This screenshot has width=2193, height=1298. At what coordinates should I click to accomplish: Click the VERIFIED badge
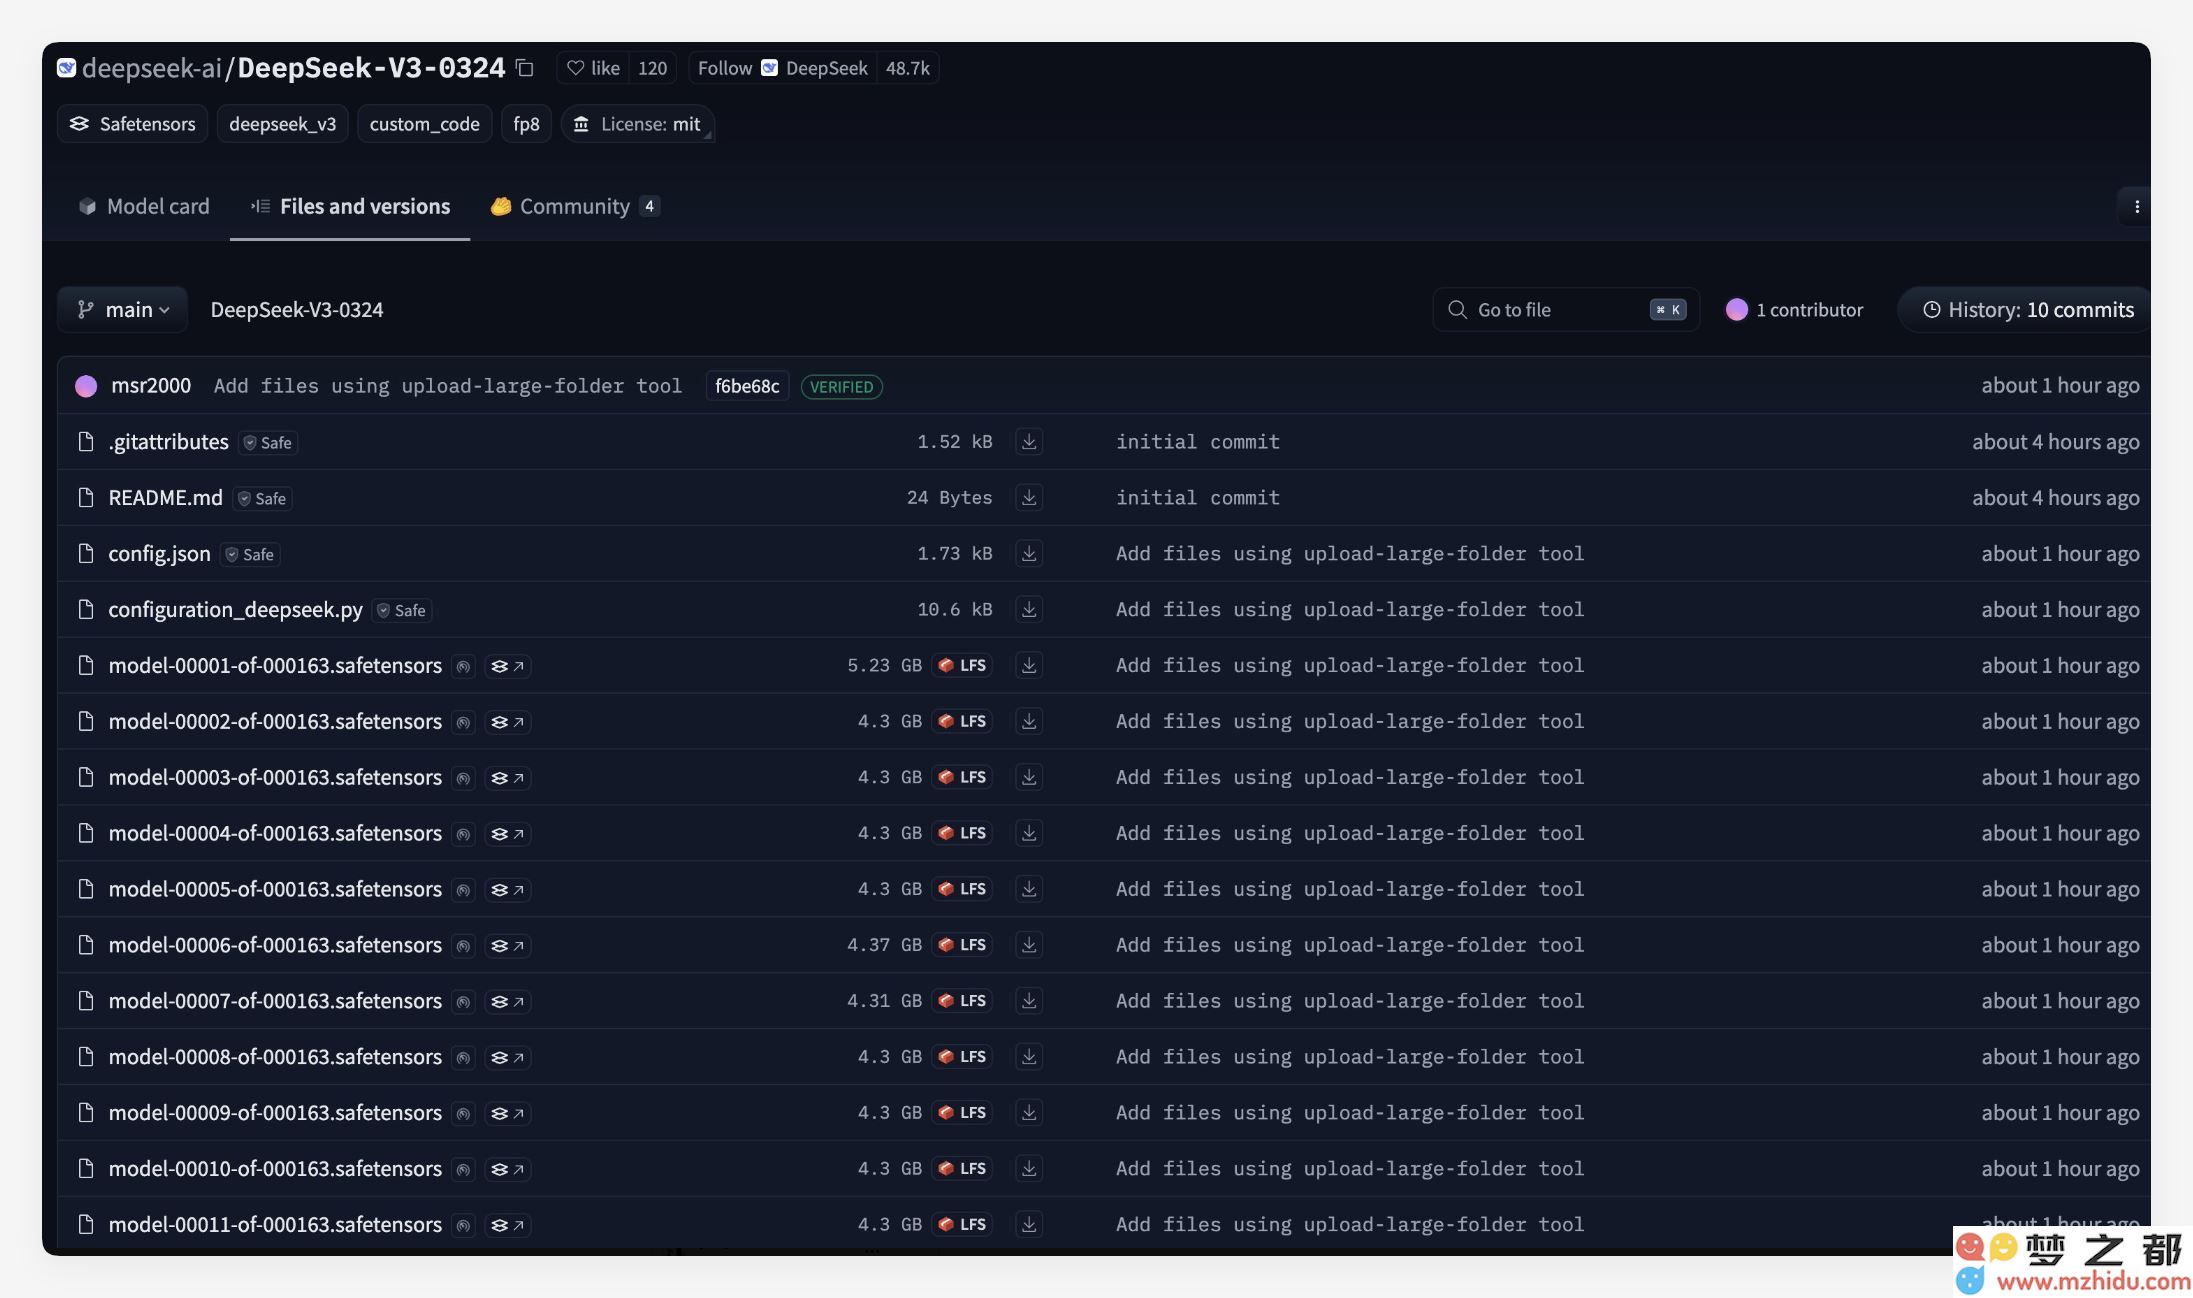841,387
